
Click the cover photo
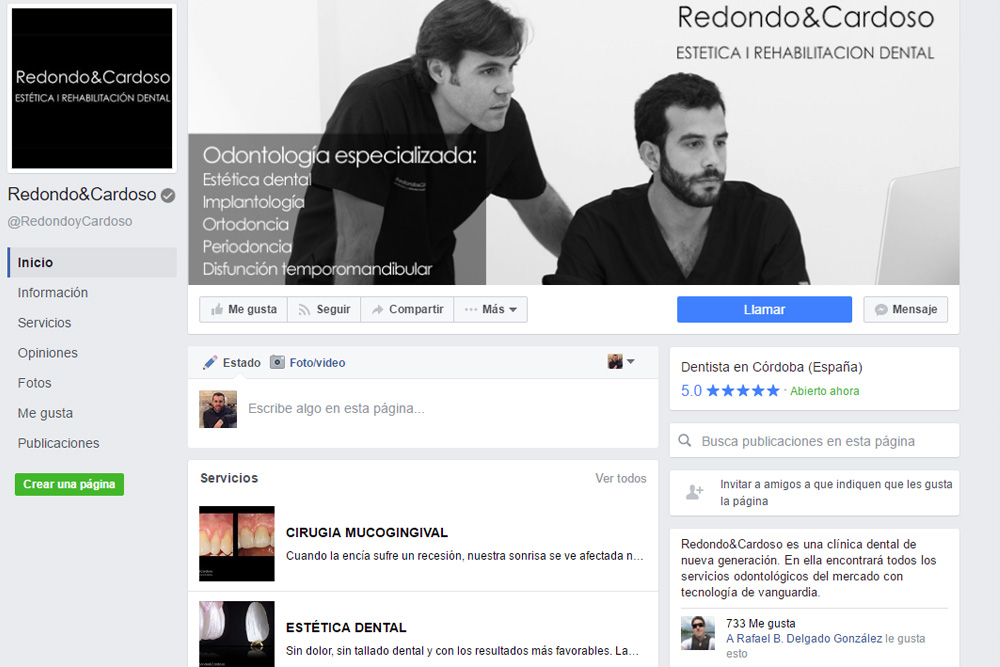click(x=573, y=142)
